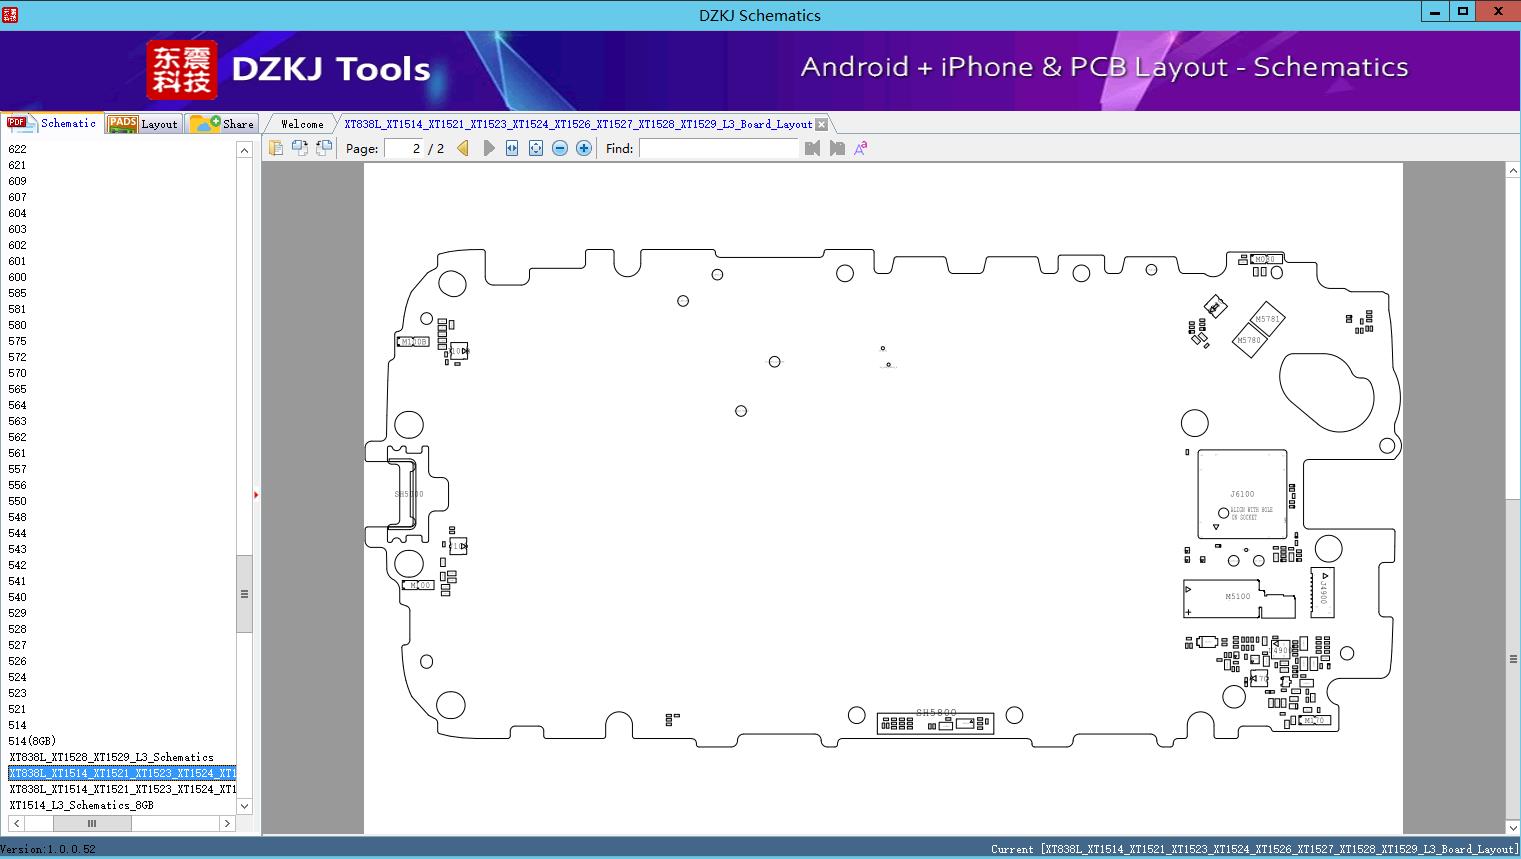The image size is (1521, 859).
Task: Open the Share tab
Action: (x=223, y=124)
